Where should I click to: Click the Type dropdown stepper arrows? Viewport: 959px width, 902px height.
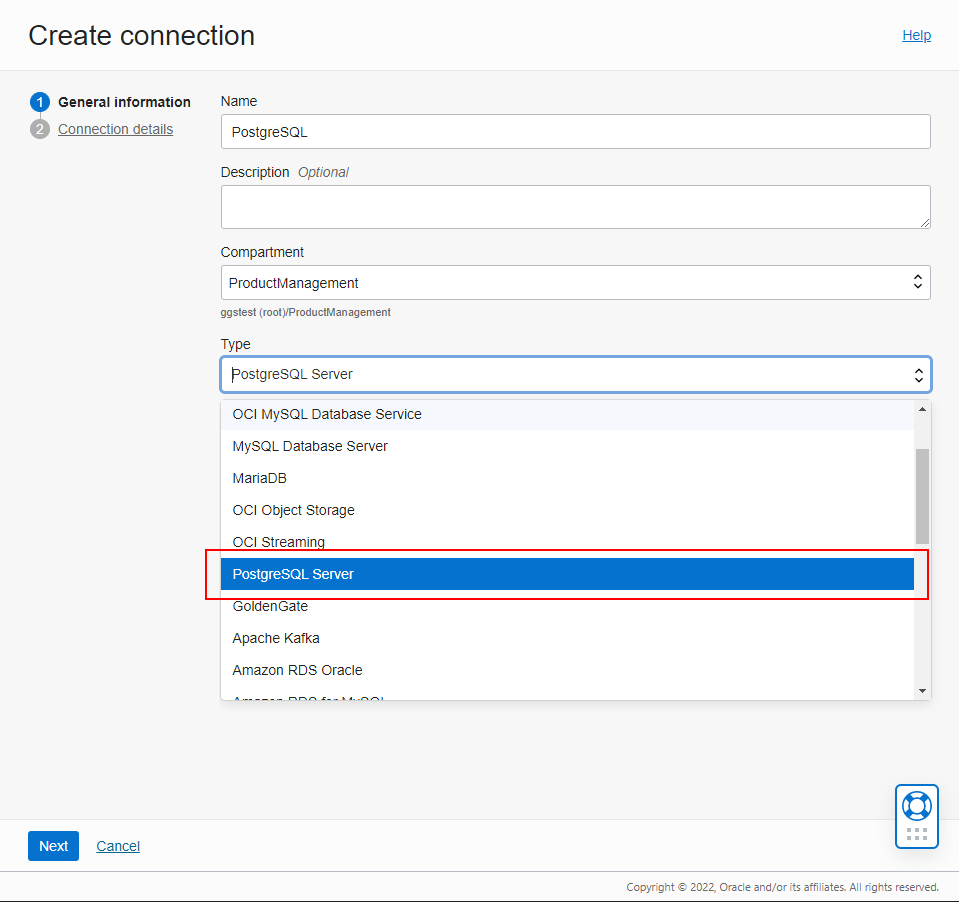click(918, 373)
